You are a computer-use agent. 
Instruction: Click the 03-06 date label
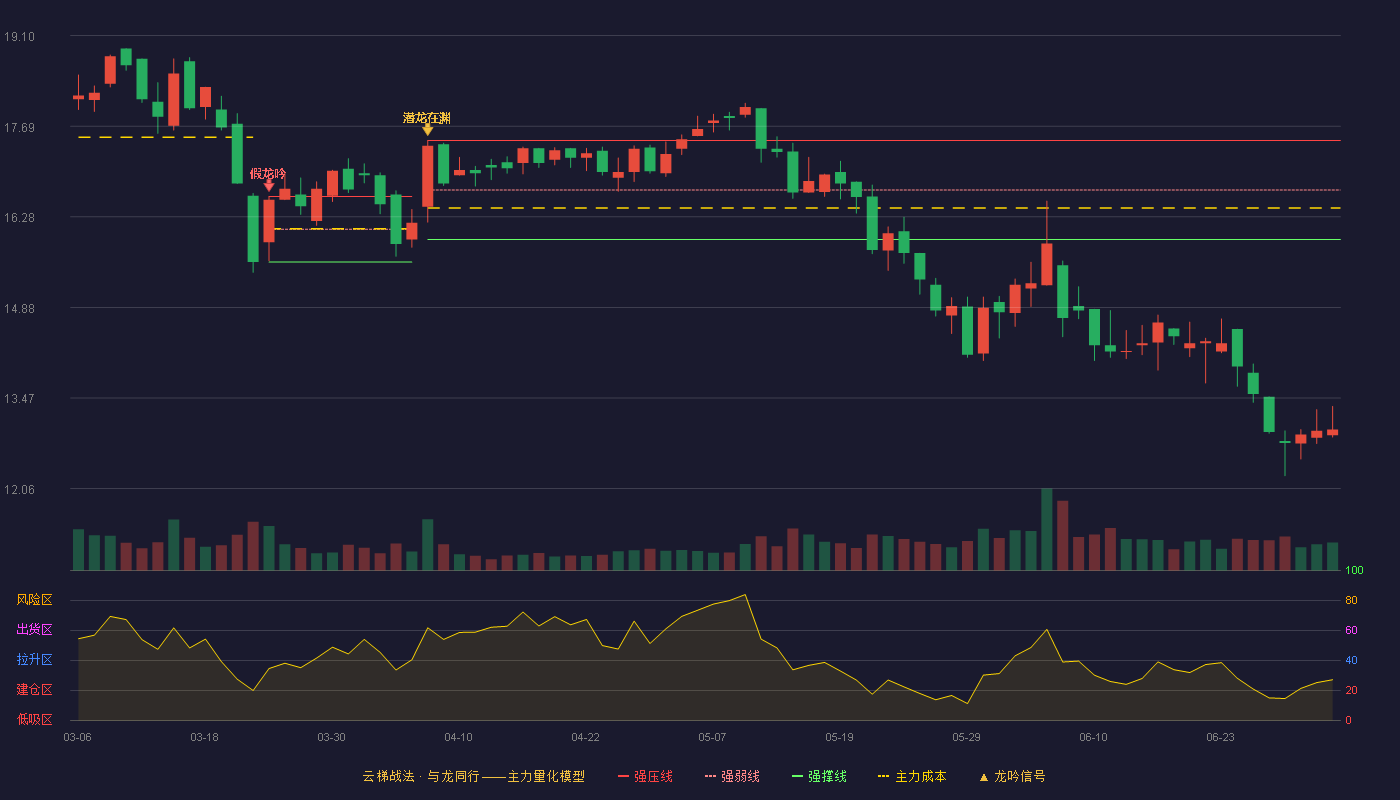click(x=77, y=737)
